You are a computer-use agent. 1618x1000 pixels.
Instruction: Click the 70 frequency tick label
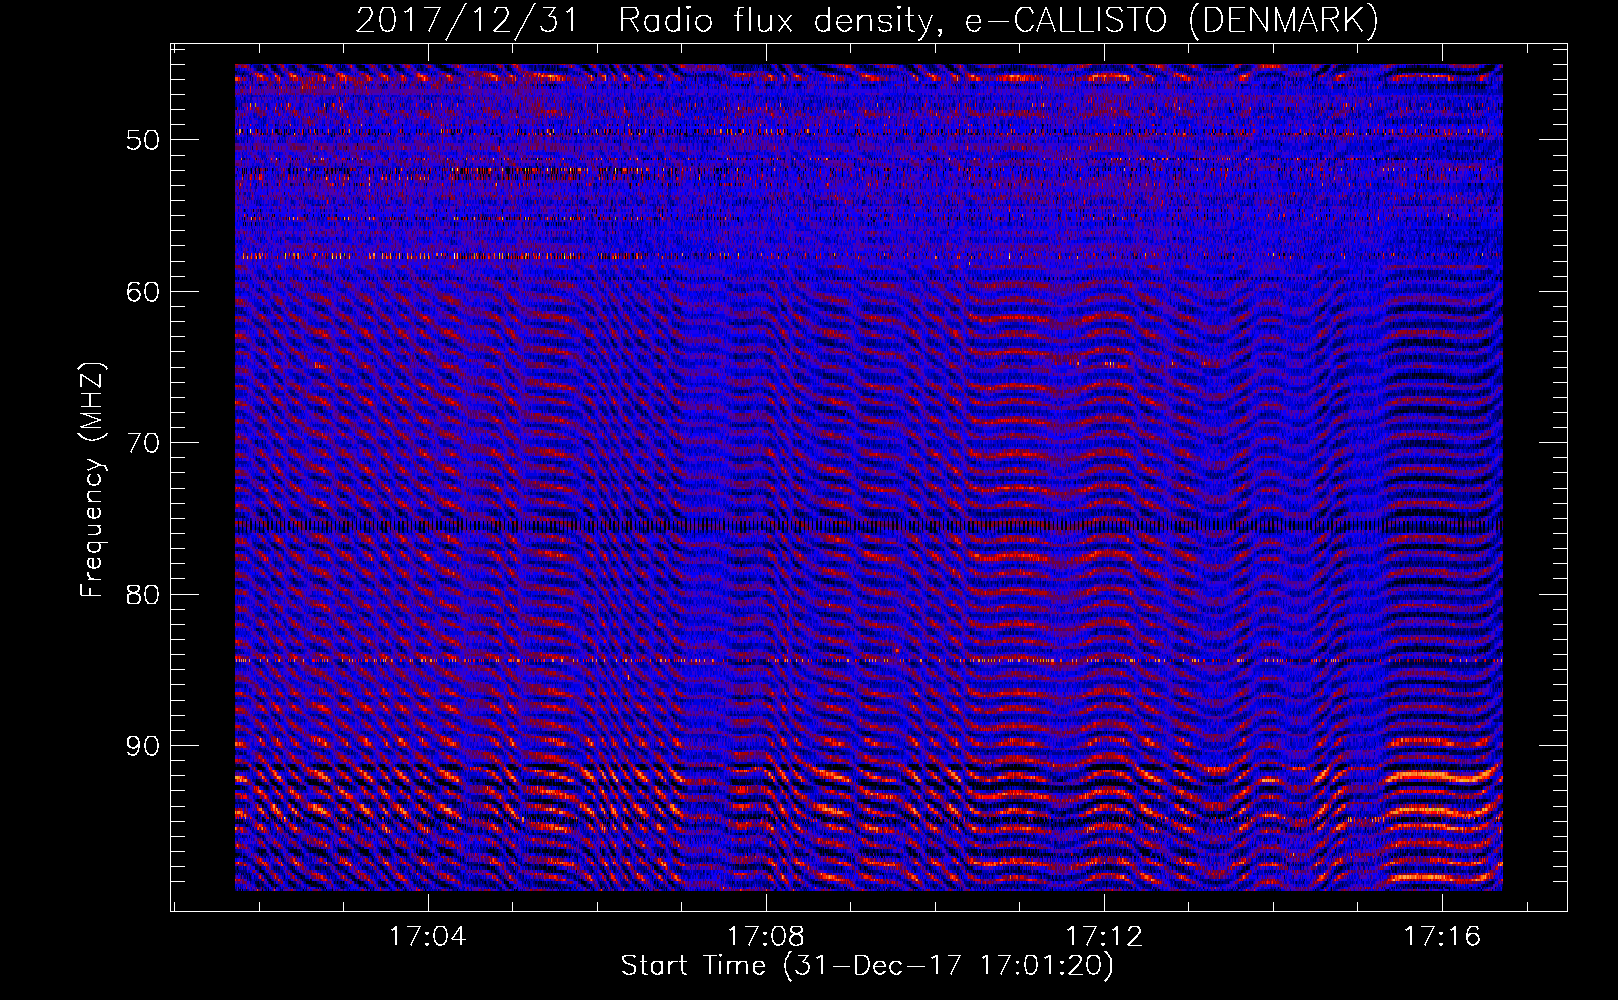tap(142, 443)
